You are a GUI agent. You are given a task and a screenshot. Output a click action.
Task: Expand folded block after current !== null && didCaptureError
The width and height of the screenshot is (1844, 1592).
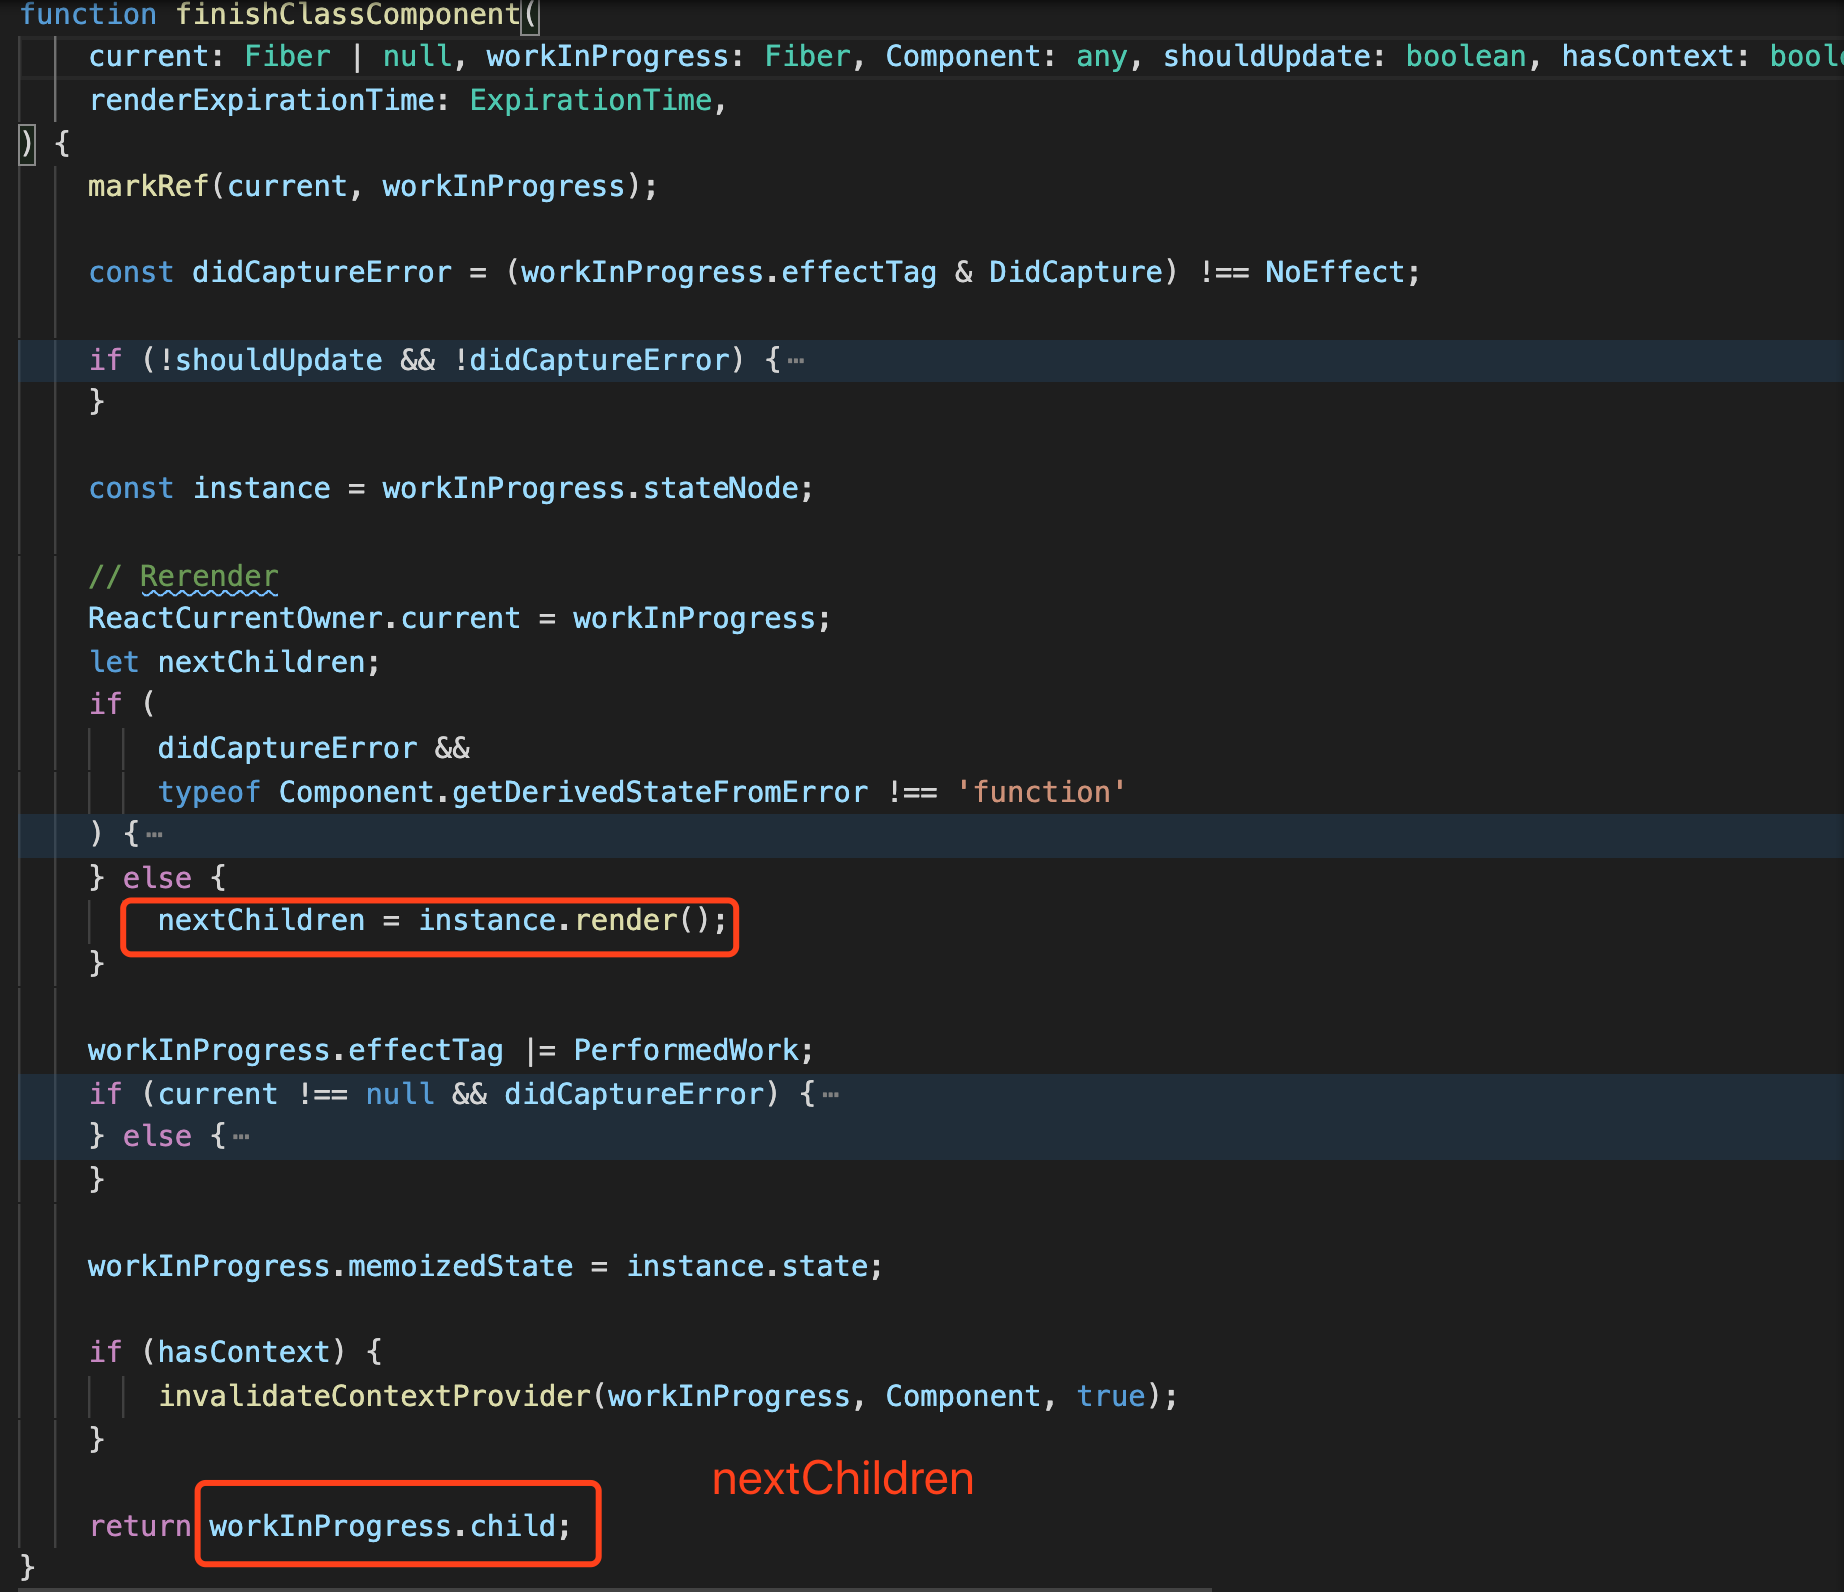831,1095
